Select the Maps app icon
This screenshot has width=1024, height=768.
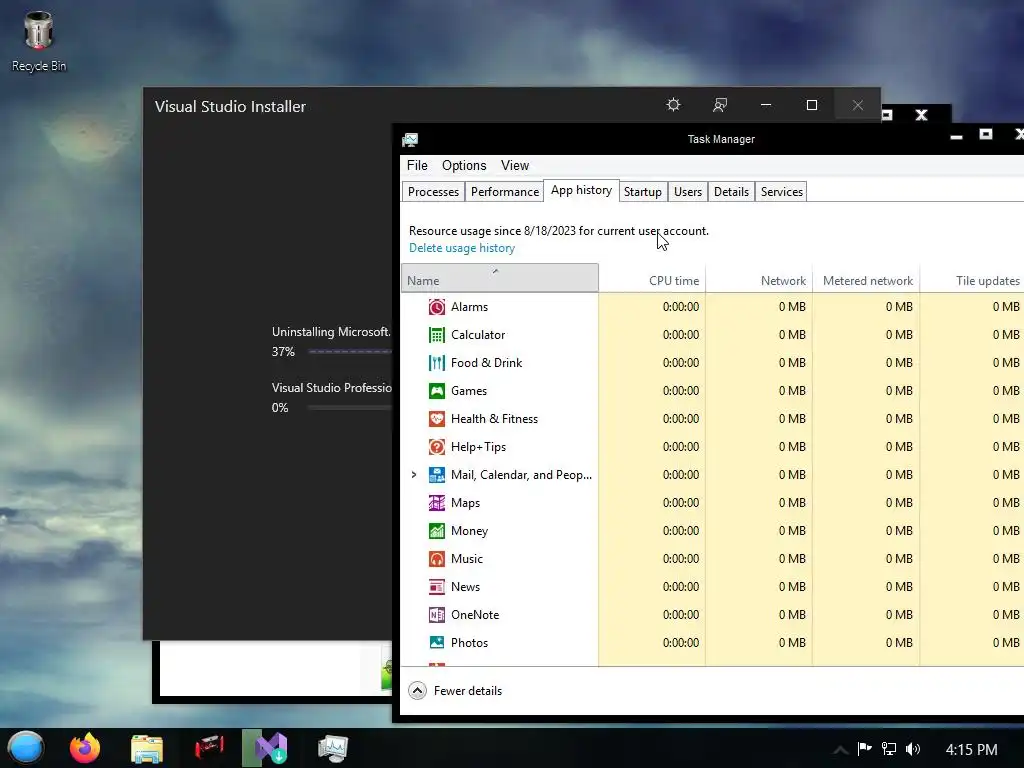[x=436, y=504]
